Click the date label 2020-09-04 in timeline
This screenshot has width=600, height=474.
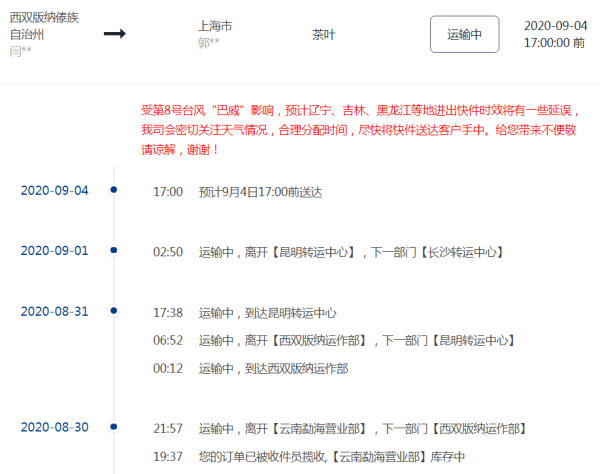[x=54, y=191]
